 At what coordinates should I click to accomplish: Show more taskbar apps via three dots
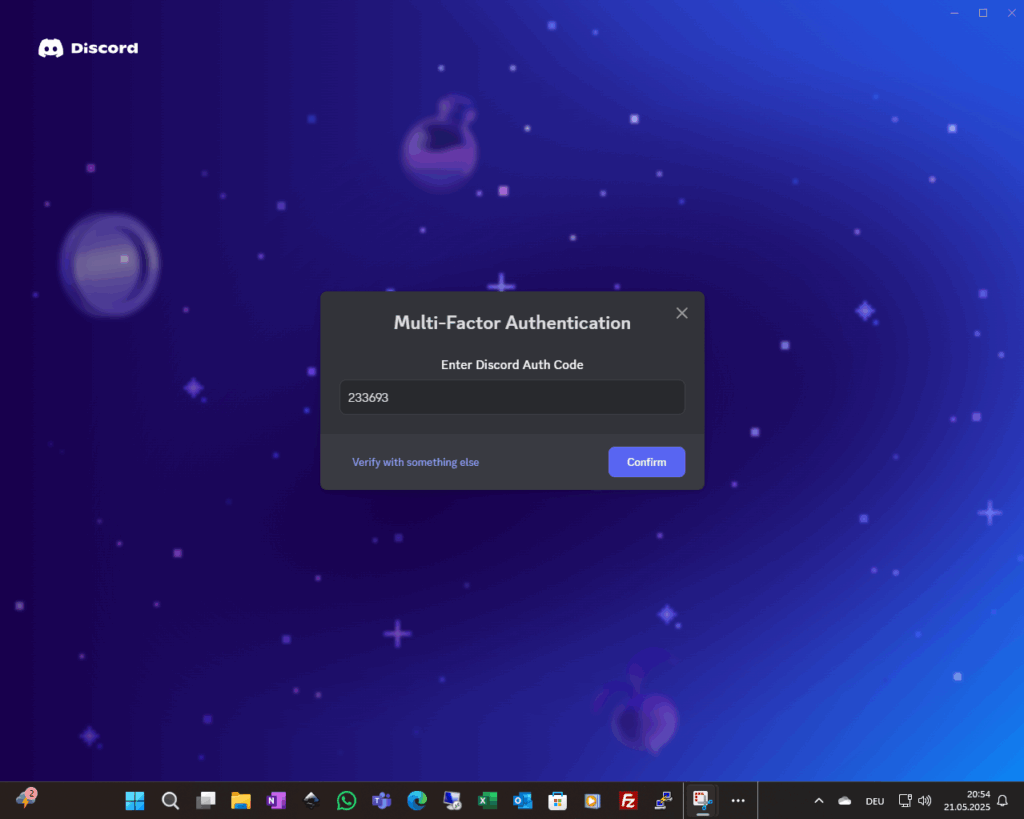click(738, 800)
